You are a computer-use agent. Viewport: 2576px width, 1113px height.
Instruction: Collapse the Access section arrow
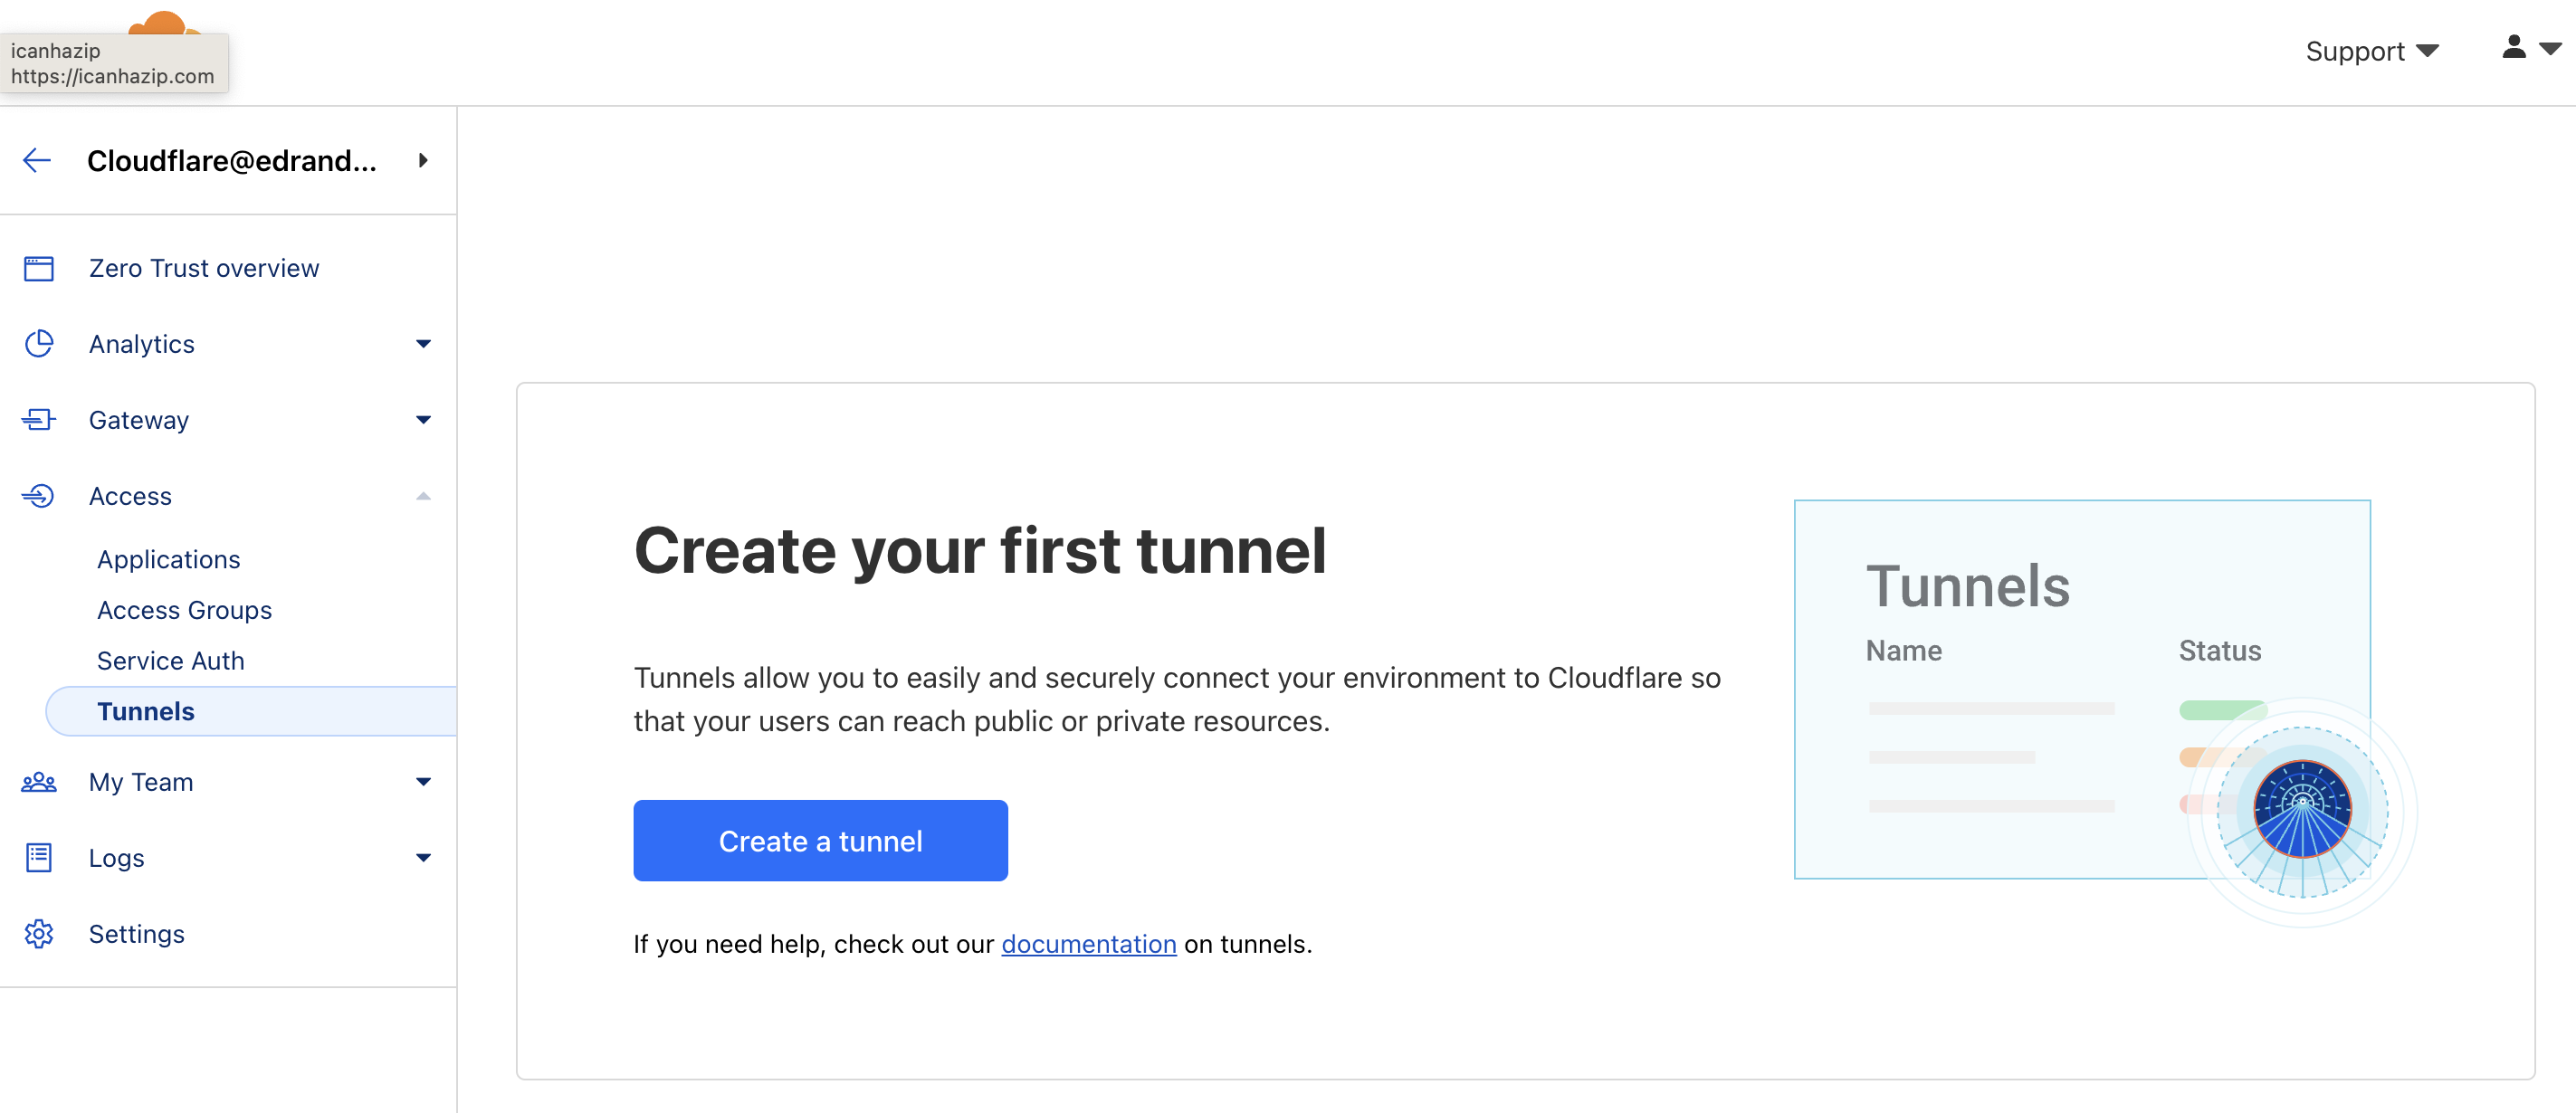423,495
